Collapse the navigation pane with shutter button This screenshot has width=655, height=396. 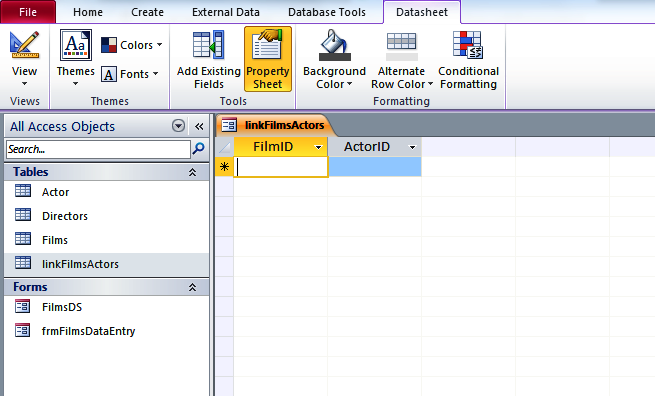pos(199,126)
